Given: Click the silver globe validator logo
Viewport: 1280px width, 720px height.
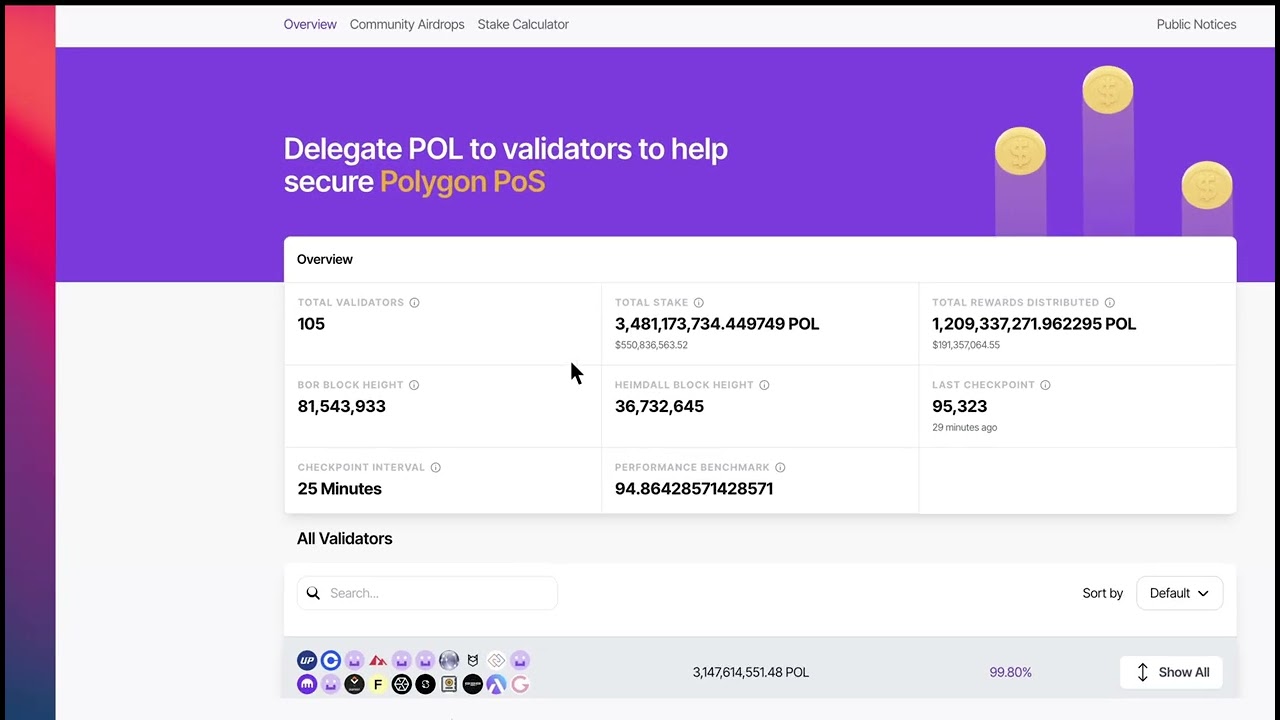Looking at the screenshot, I should (x=449, y=660).
